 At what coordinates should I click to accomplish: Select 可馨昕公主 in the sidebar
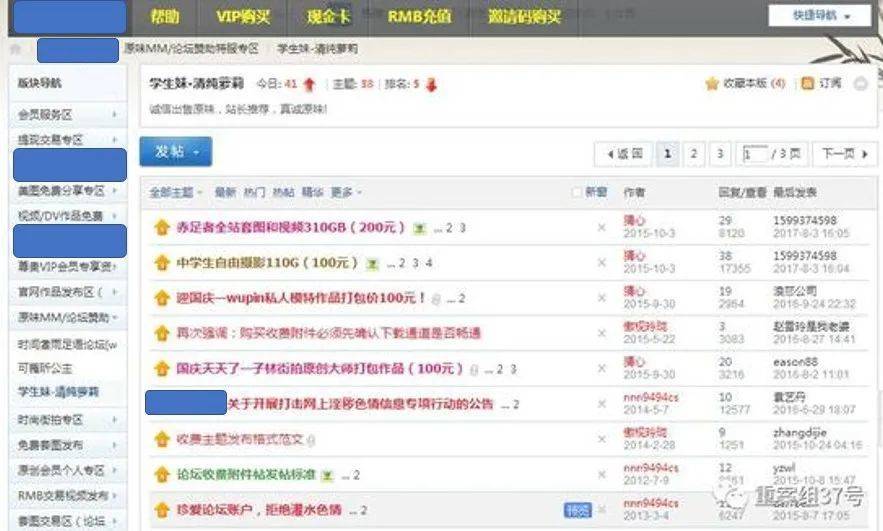[x=45, y=369]
